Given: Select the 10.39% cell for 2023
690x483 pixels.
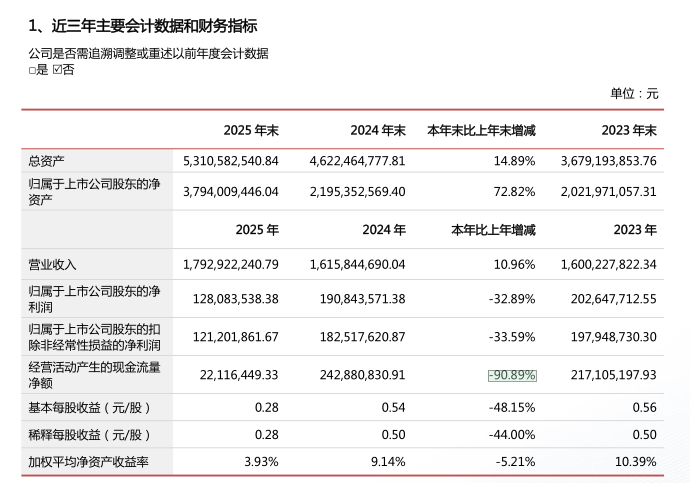Looking at the screenshot, I should [636, 461].
